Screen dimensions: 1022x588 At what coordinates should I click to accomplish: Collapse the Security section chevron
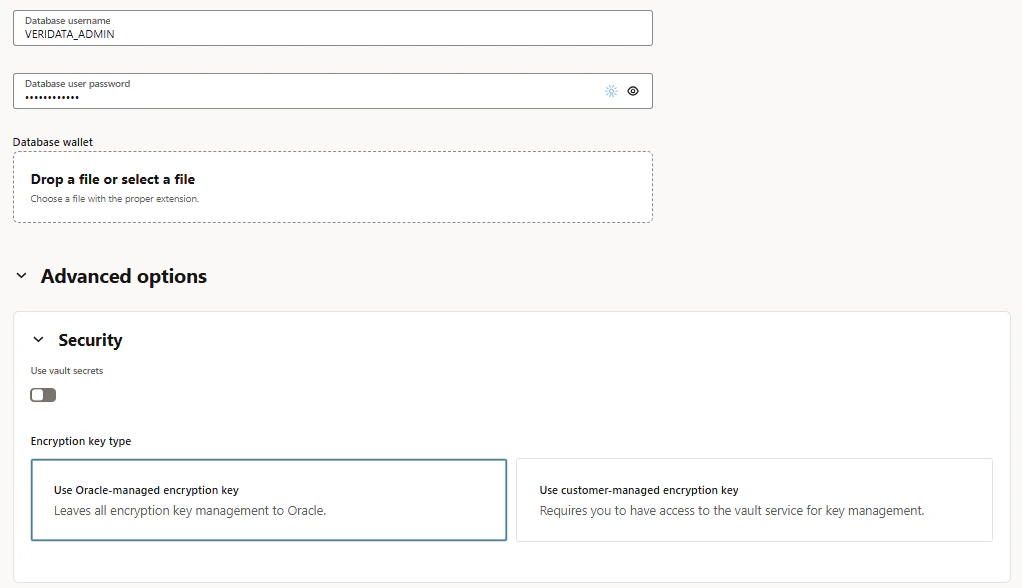tap(38, 340)
